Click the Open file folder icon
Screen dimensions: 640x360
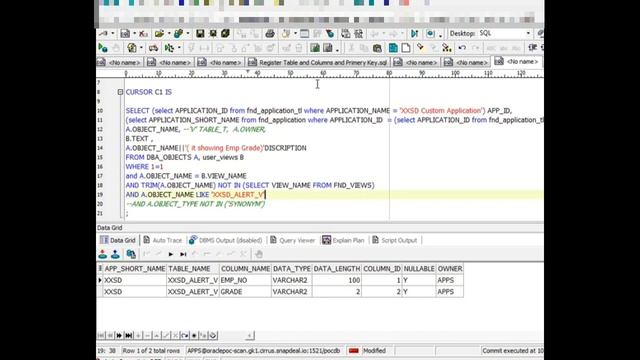click(159, 33)
